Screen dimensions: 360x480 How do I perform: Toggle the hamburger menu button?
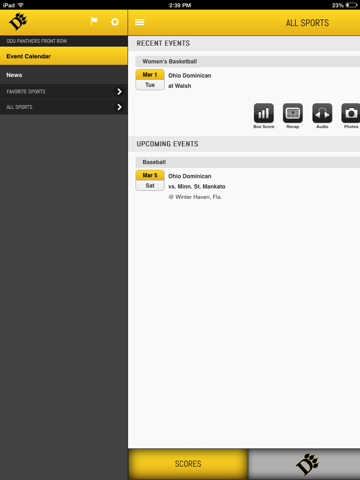coord(140,22)
